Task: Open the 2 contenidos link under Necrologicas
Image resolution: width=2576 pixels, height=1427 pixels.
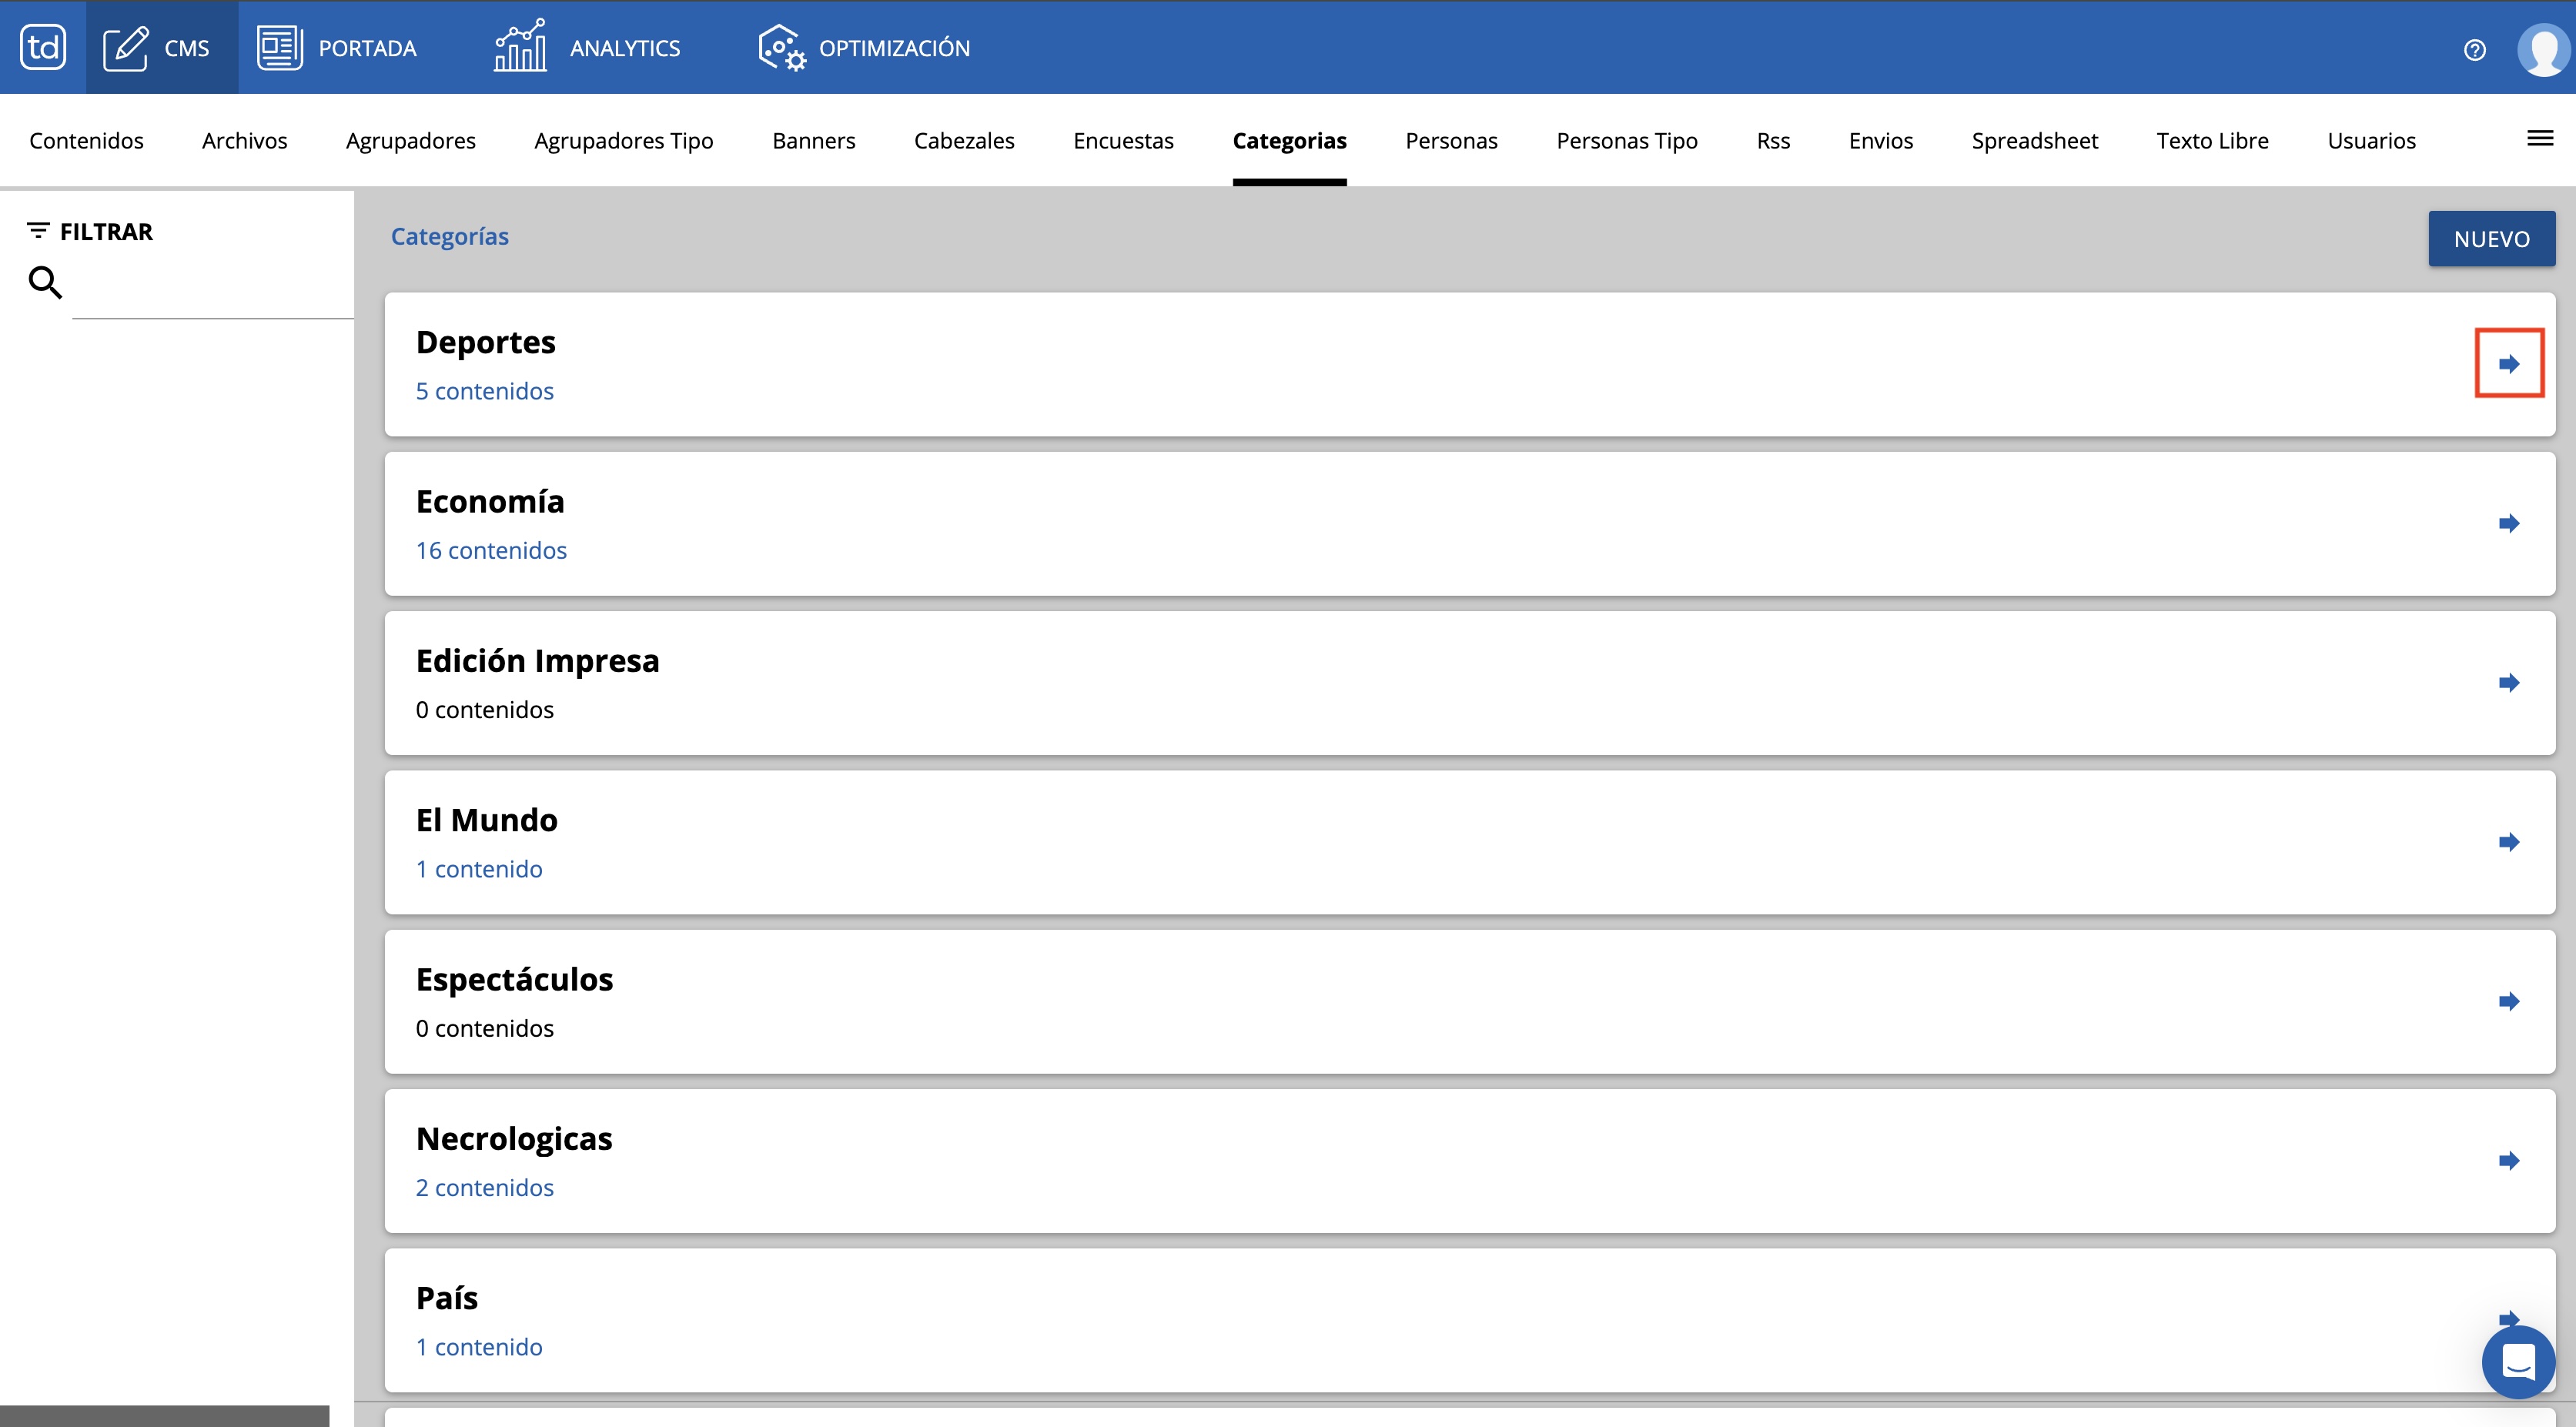Action: 485,1187
